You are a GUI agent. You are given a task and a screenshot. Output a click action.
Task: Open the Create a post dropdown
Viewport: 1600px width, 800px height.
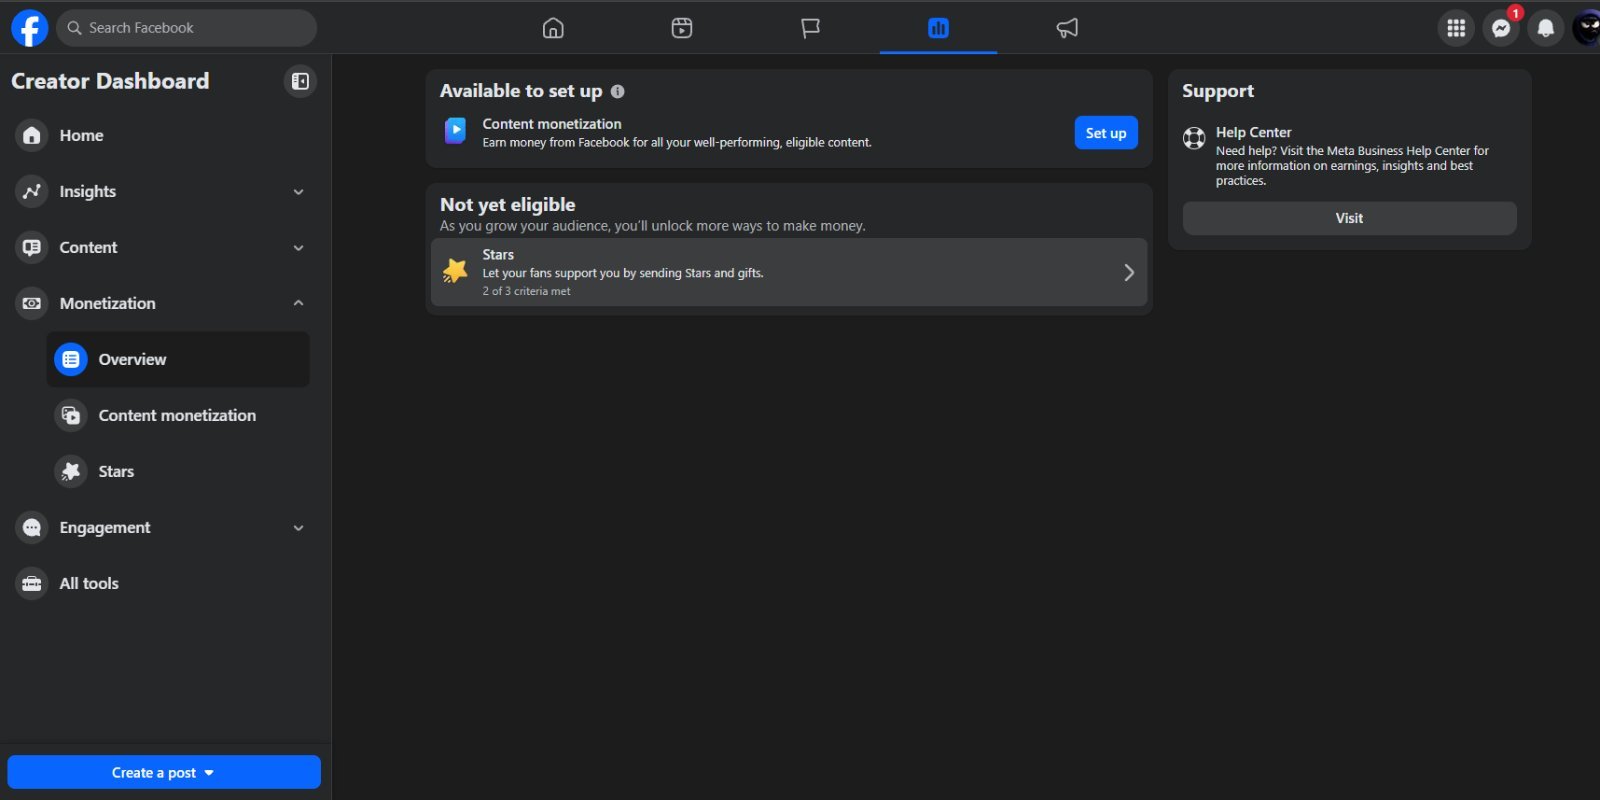pyautogui.click(x=164, y=772)
